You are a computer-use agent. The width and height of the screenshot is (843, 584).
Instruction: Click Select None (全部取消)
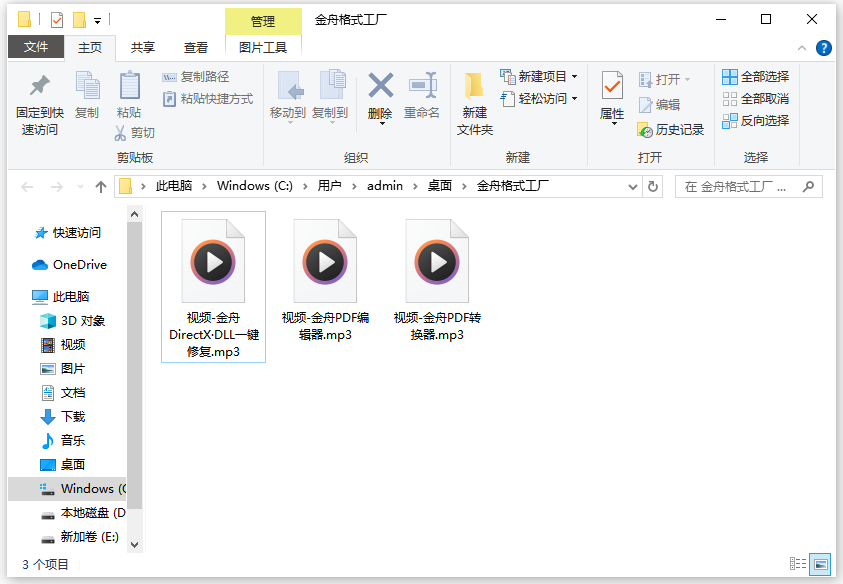click(755, 99)
